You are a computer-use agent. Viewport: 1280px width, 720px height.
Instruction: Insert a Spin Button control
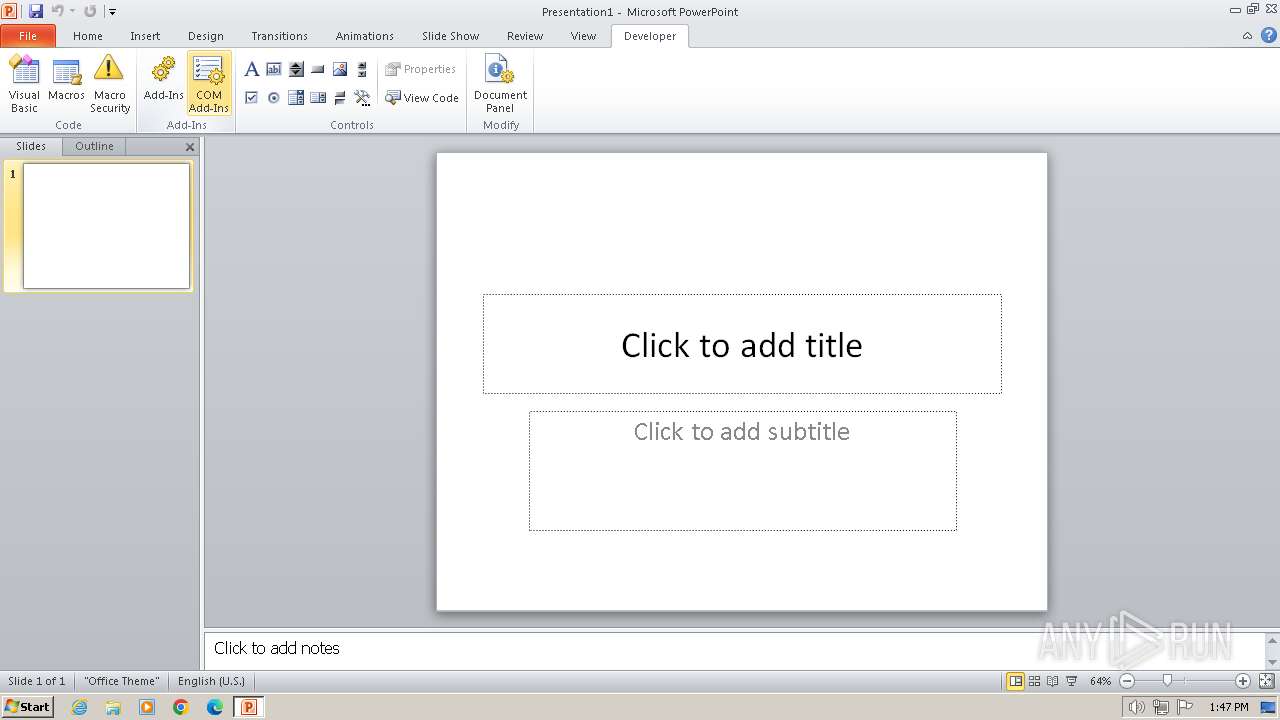296,69
